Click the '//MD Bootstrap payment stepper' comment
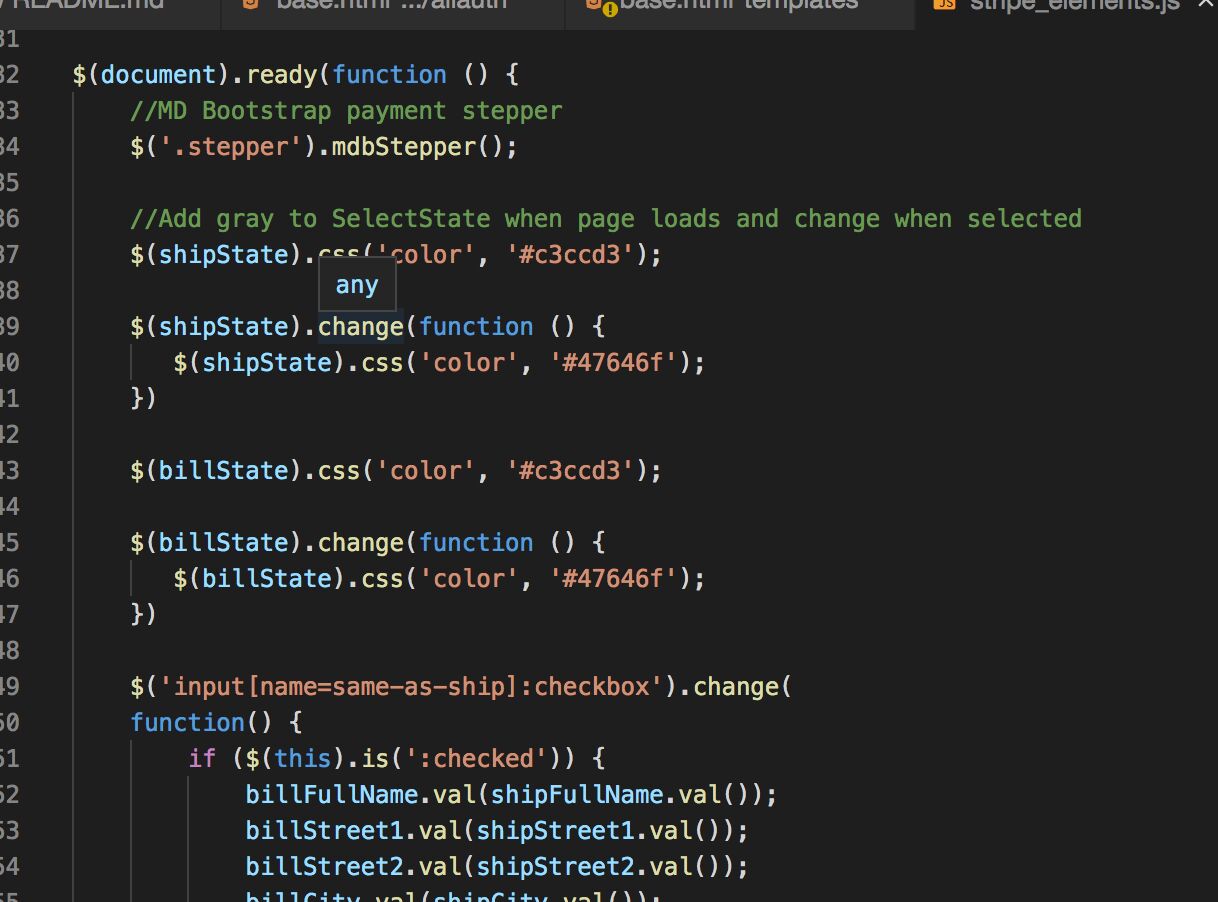1218x902 pixels. pos(346,111)
